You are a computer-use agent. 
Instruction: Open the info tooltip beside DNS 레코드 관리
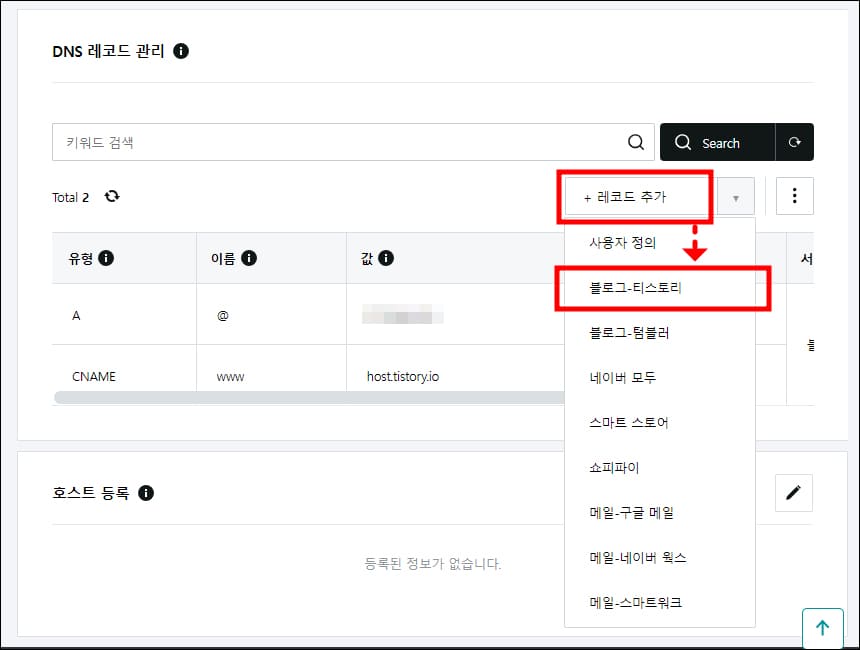click(180, 53)
